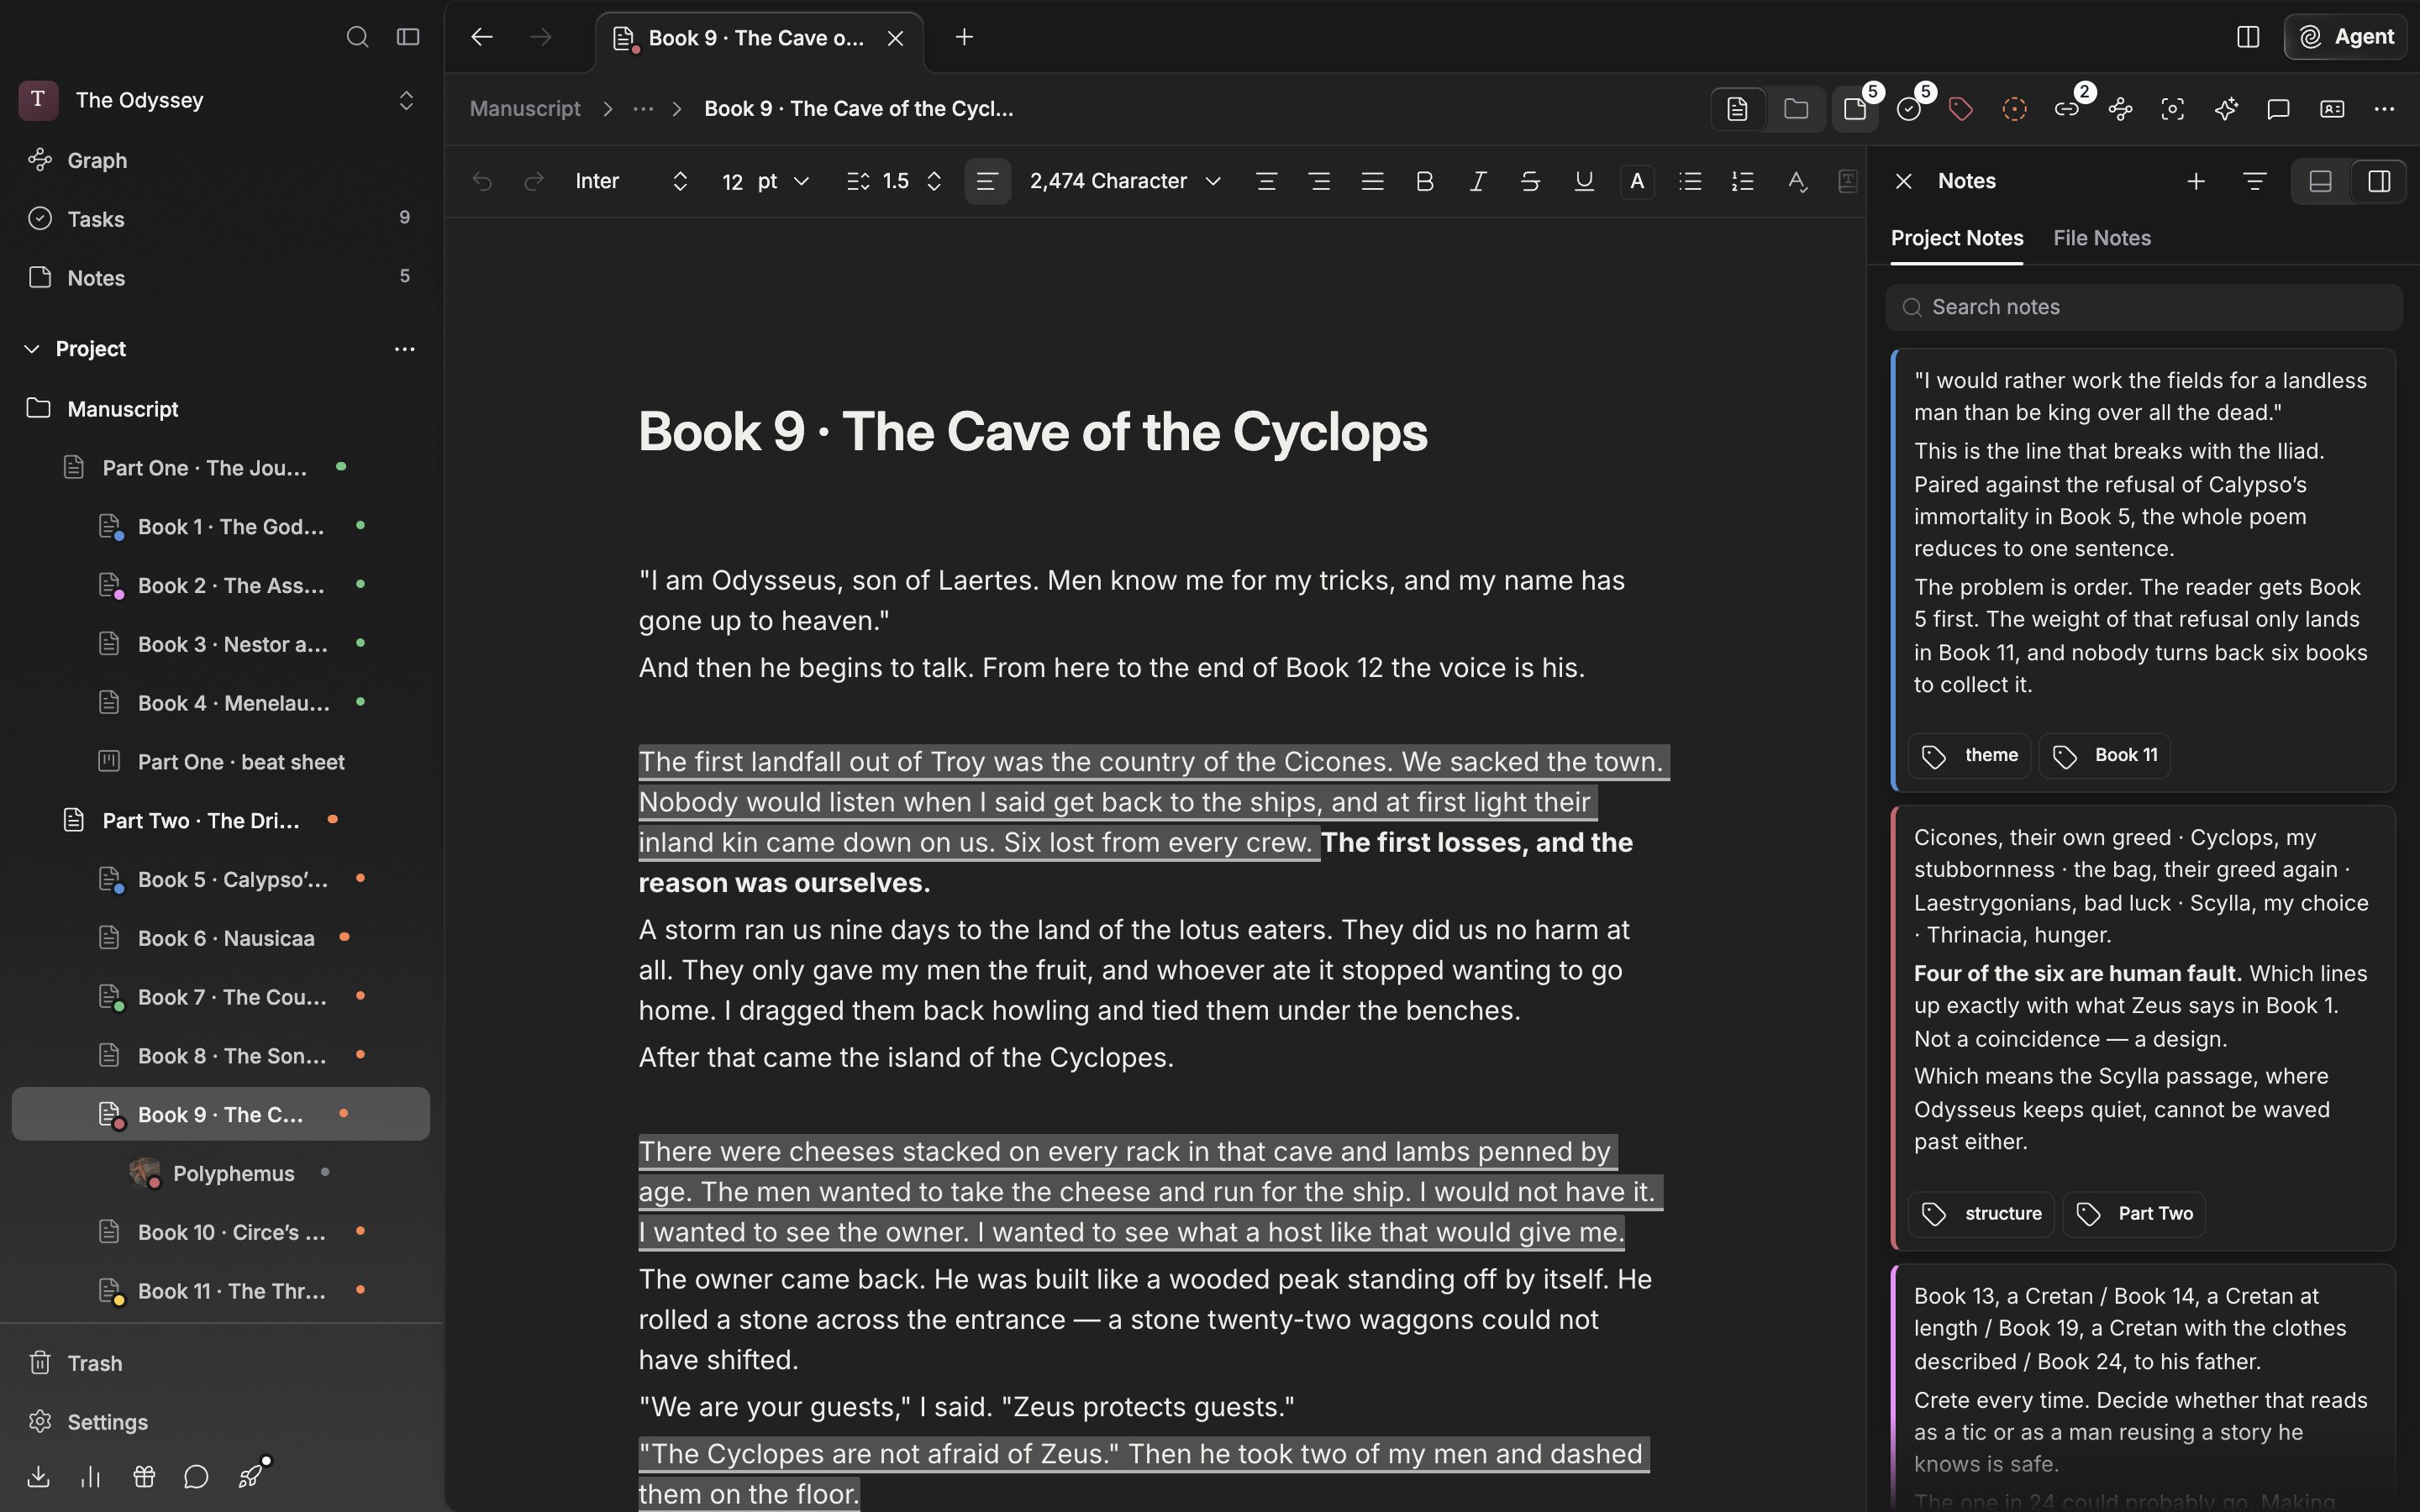Click the breadcrumb ellipsis
Viewport: 2420px width, 1512px height.
coord(643,109)
